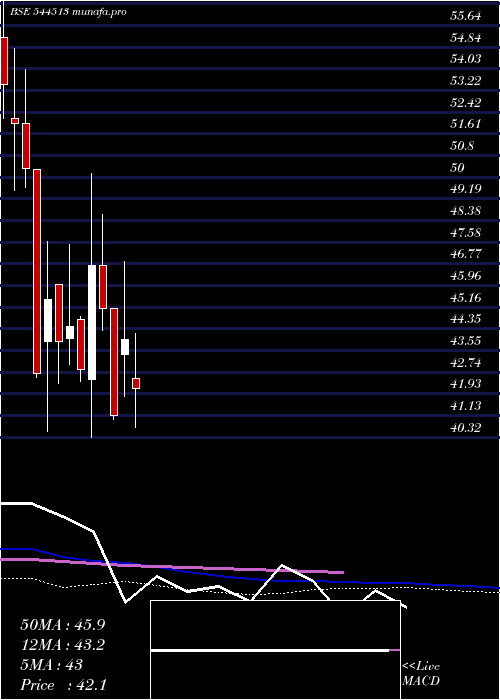Click the 41.13 axis label
The height and width of the screenshot is (700, 500).
[x=466, y=405]
